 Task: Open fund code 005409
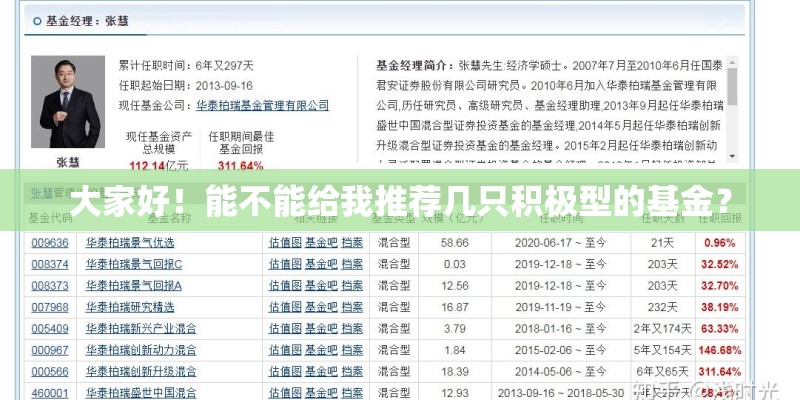click(x=49, y=329)
